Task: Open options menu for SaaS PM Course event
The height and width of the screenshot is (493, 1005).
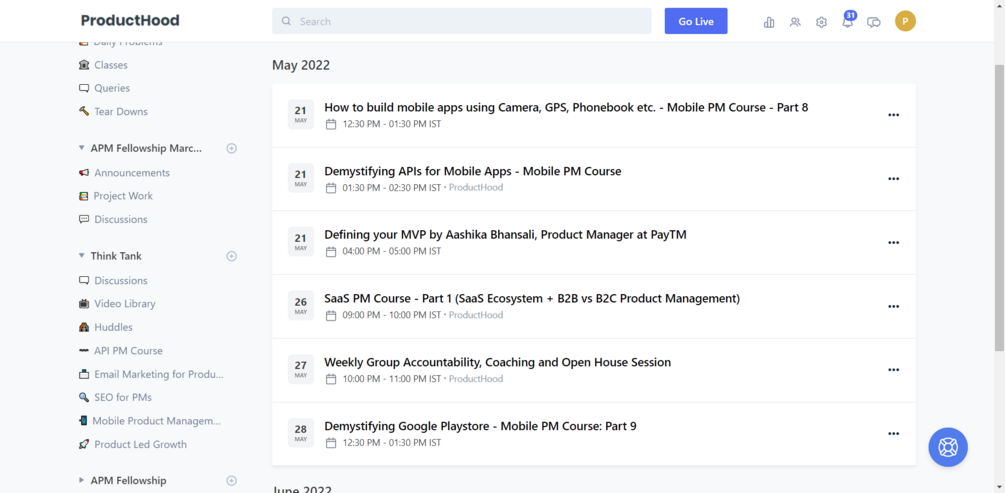Action: 893,307
